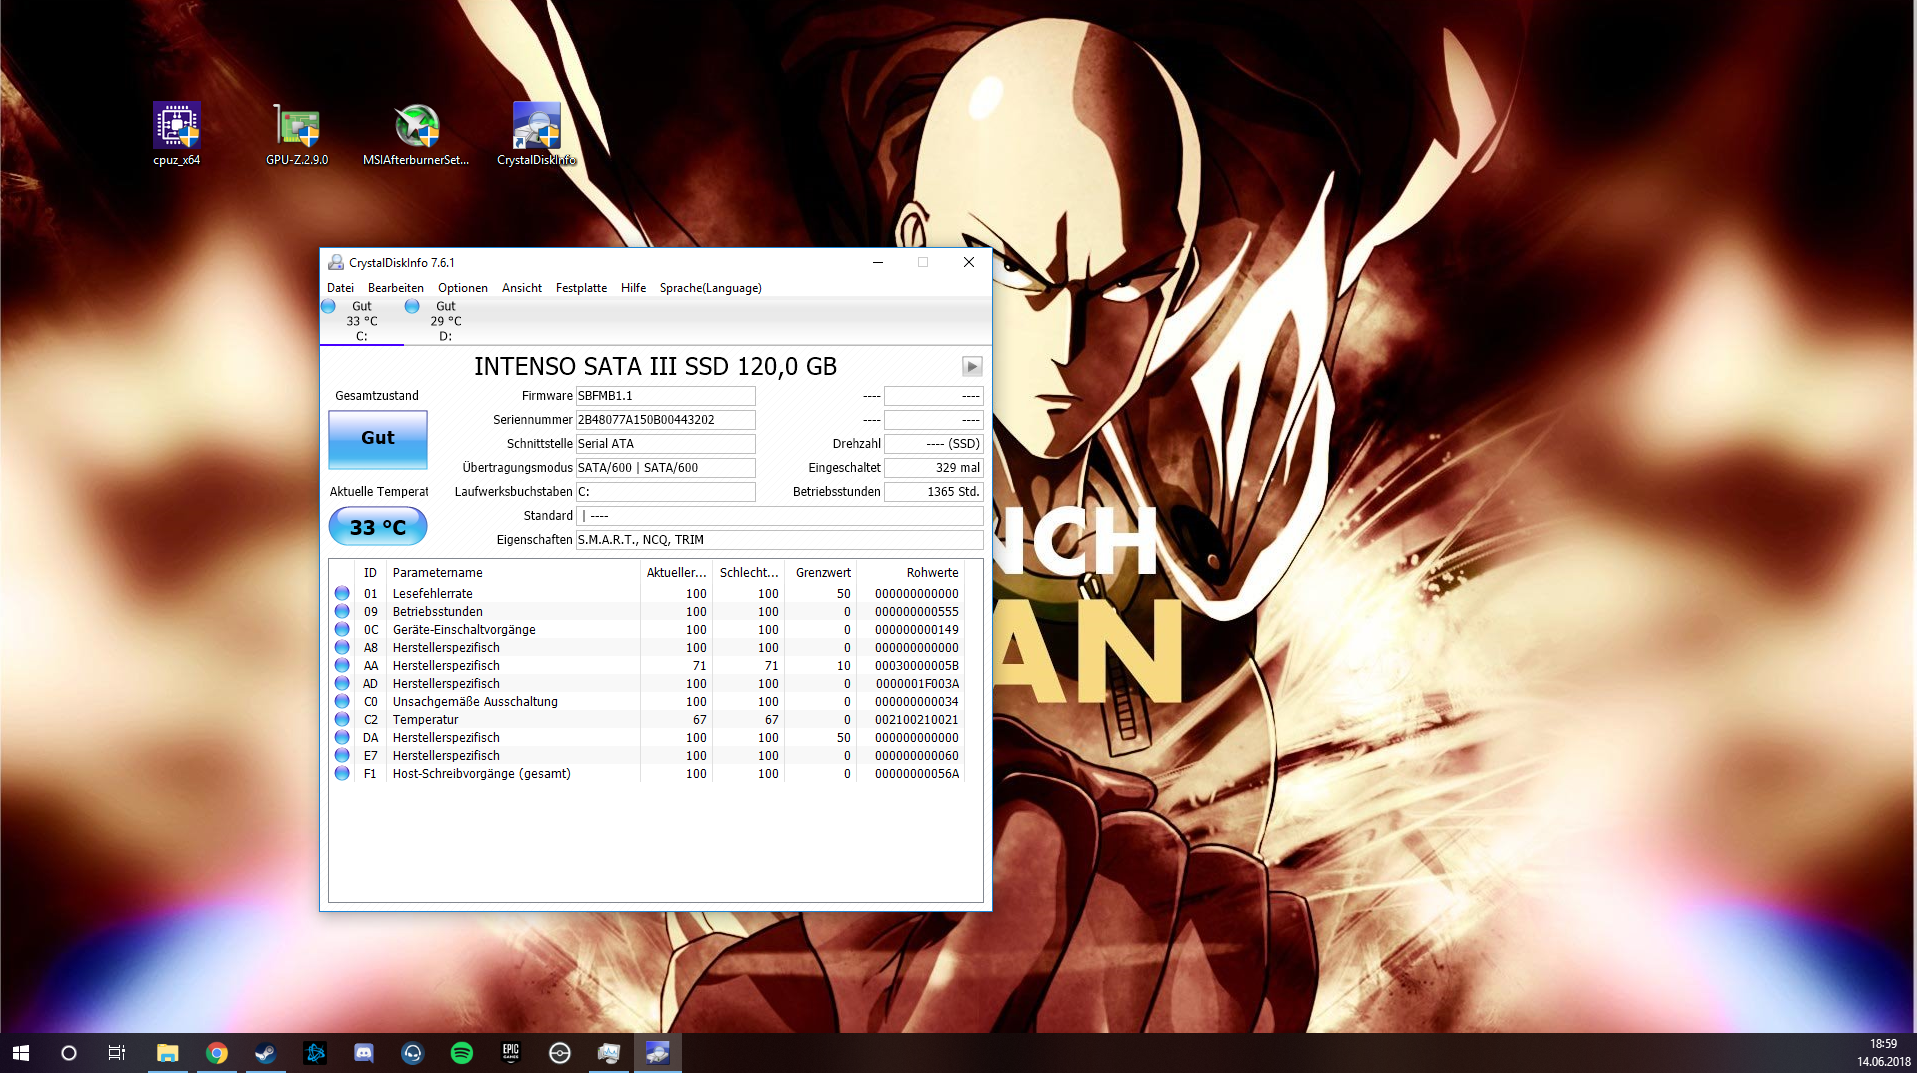1917x1073 pixels.
Task: Click the ID column header
Action: (370, 573)
